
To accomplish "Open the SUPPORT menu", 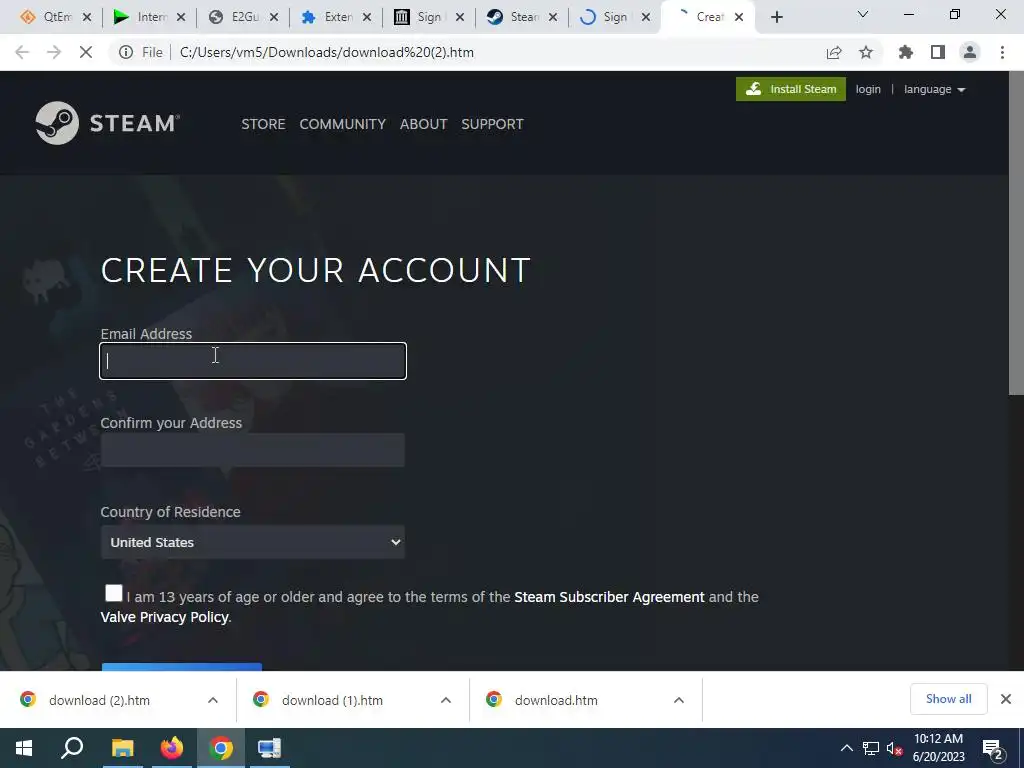I will coord(492,124).
